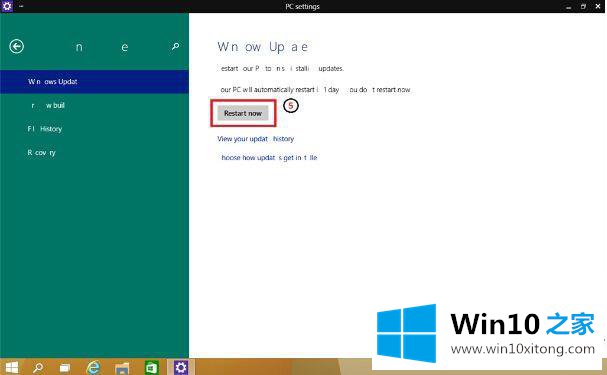Open Recovery in the sidebar
The image size is (607, 375).
point(94,152)
